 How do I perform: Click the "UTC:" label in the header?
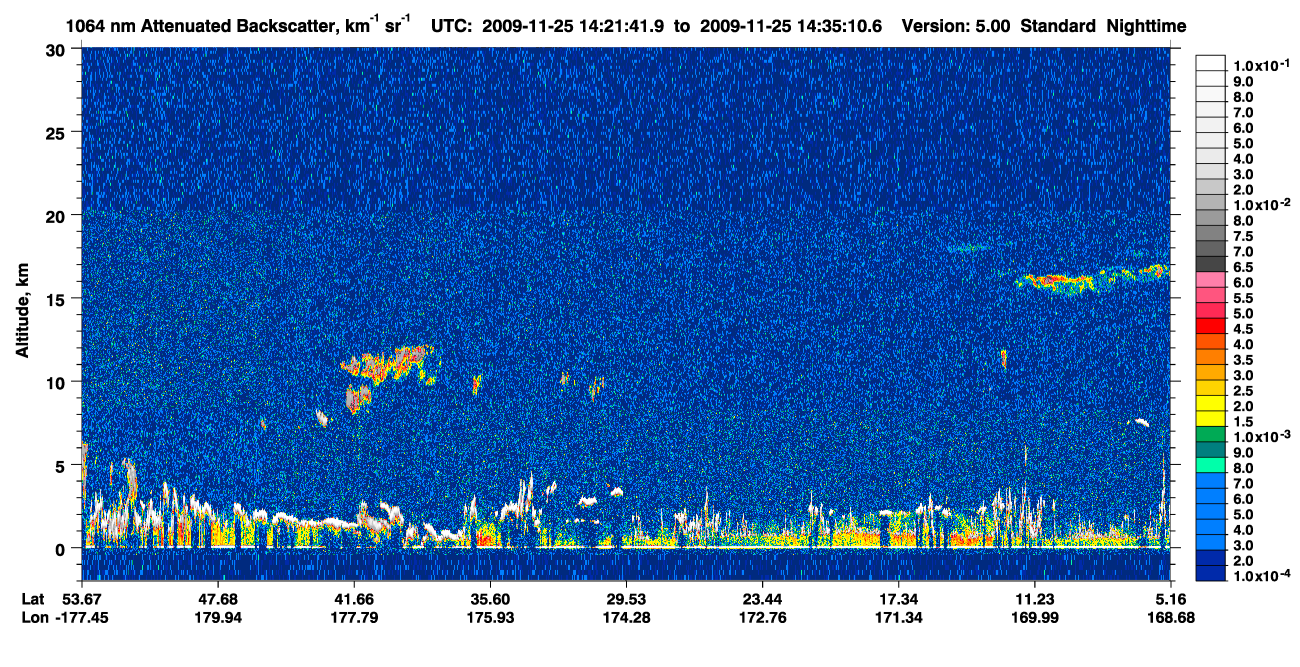(x=452, y=25)
